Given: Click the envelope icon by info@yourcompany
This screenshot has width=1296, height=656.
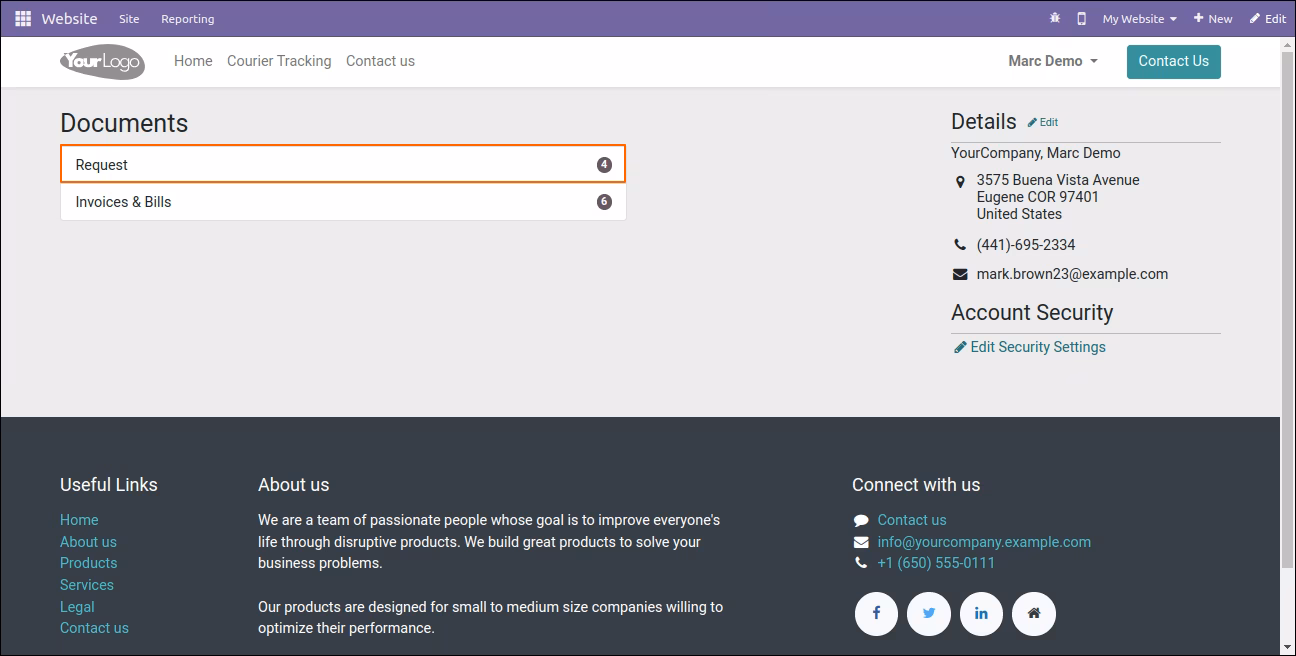Looking at the screenshot, I should [861, 542].
